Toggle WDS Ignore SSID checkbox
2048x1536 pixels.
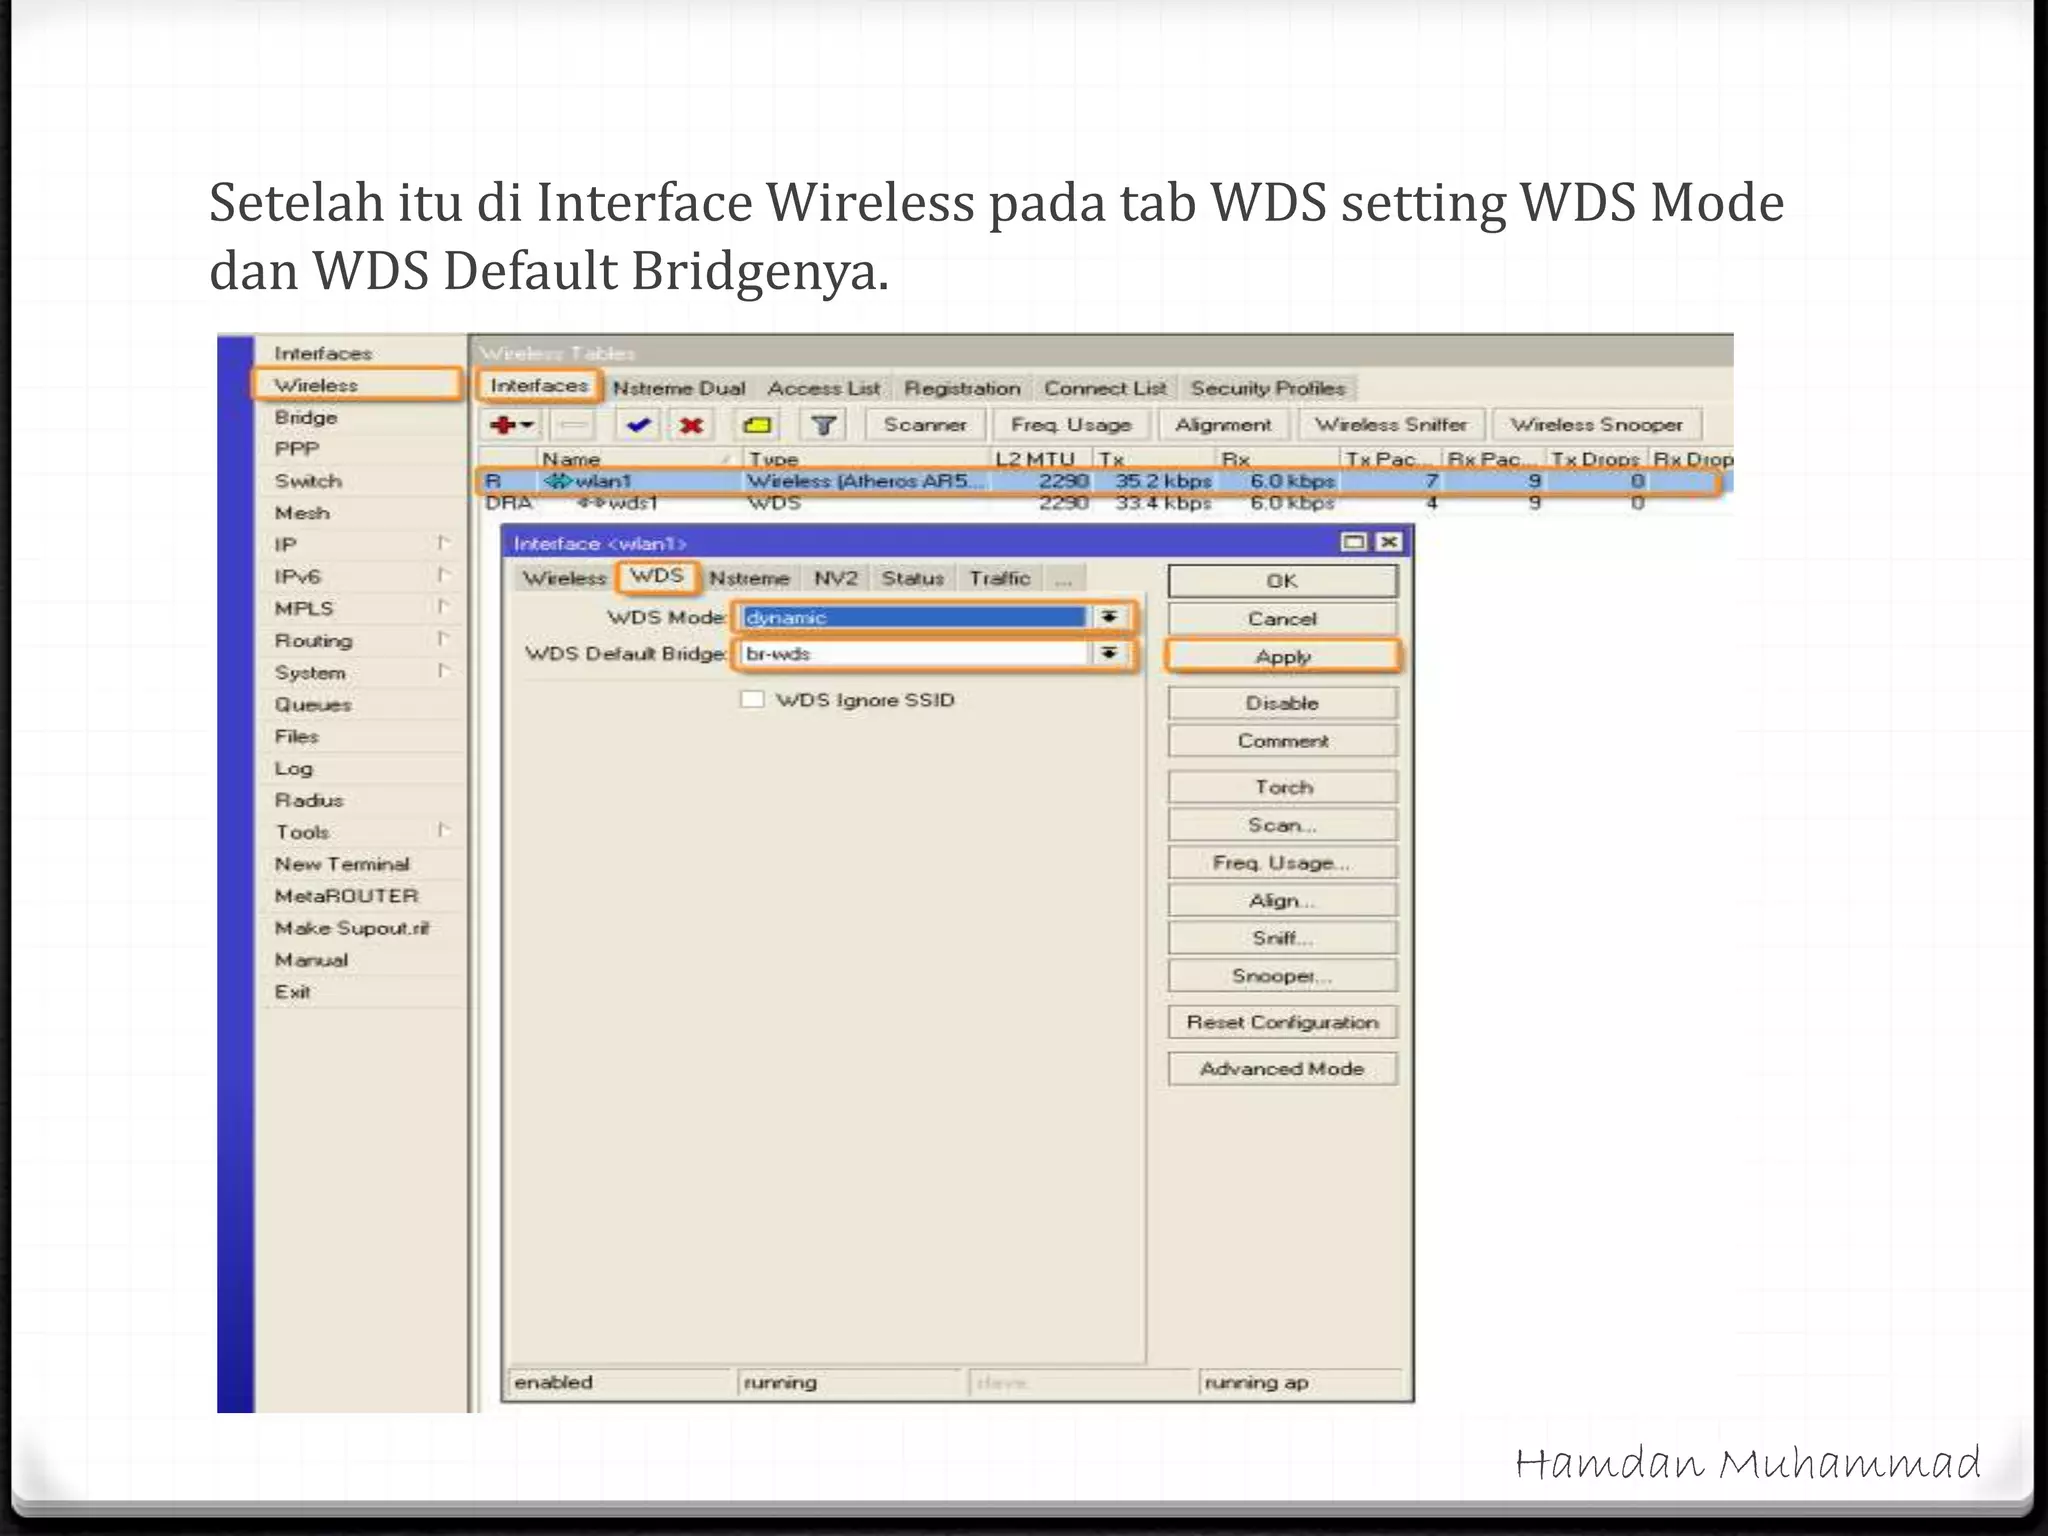[752, 699]
